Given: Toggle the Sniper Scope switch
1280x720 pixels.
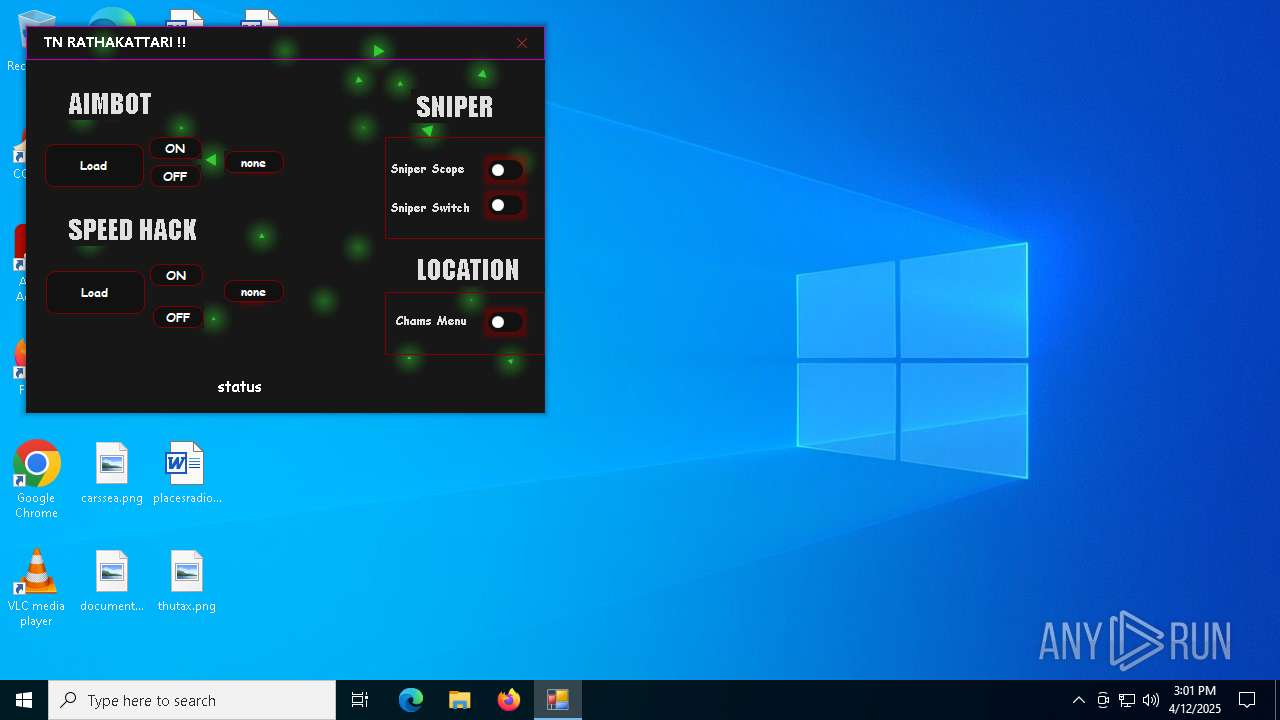Looking at the screenshot, I should [505, 170].
